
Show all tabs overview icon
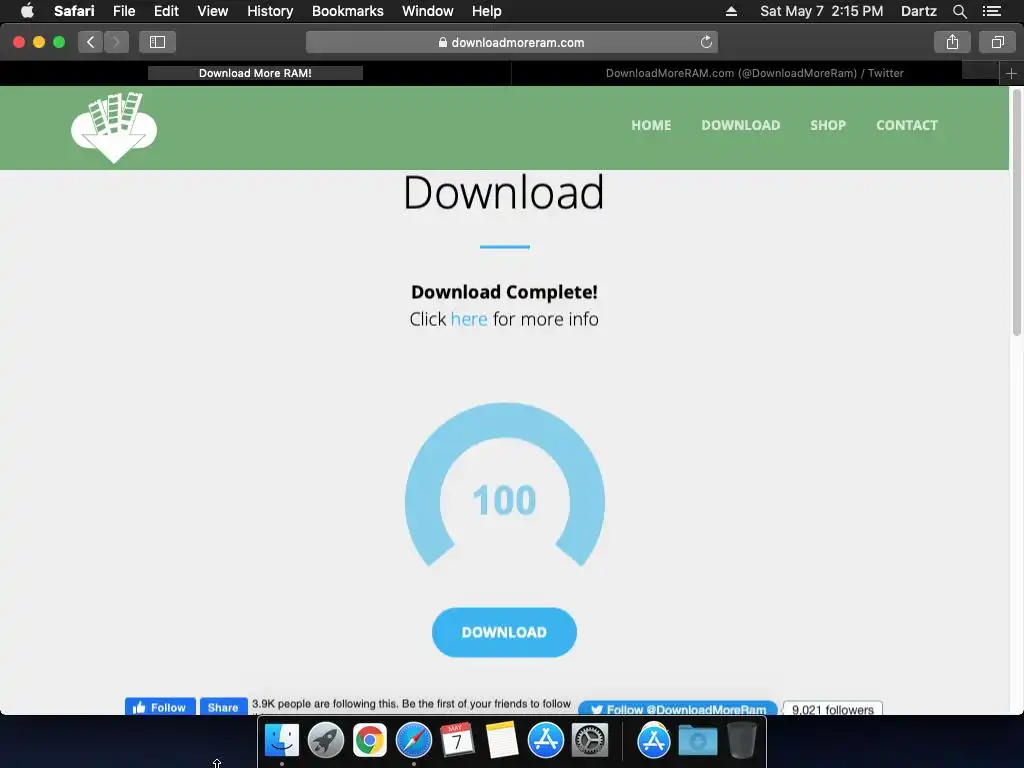[x=997, y=42]
